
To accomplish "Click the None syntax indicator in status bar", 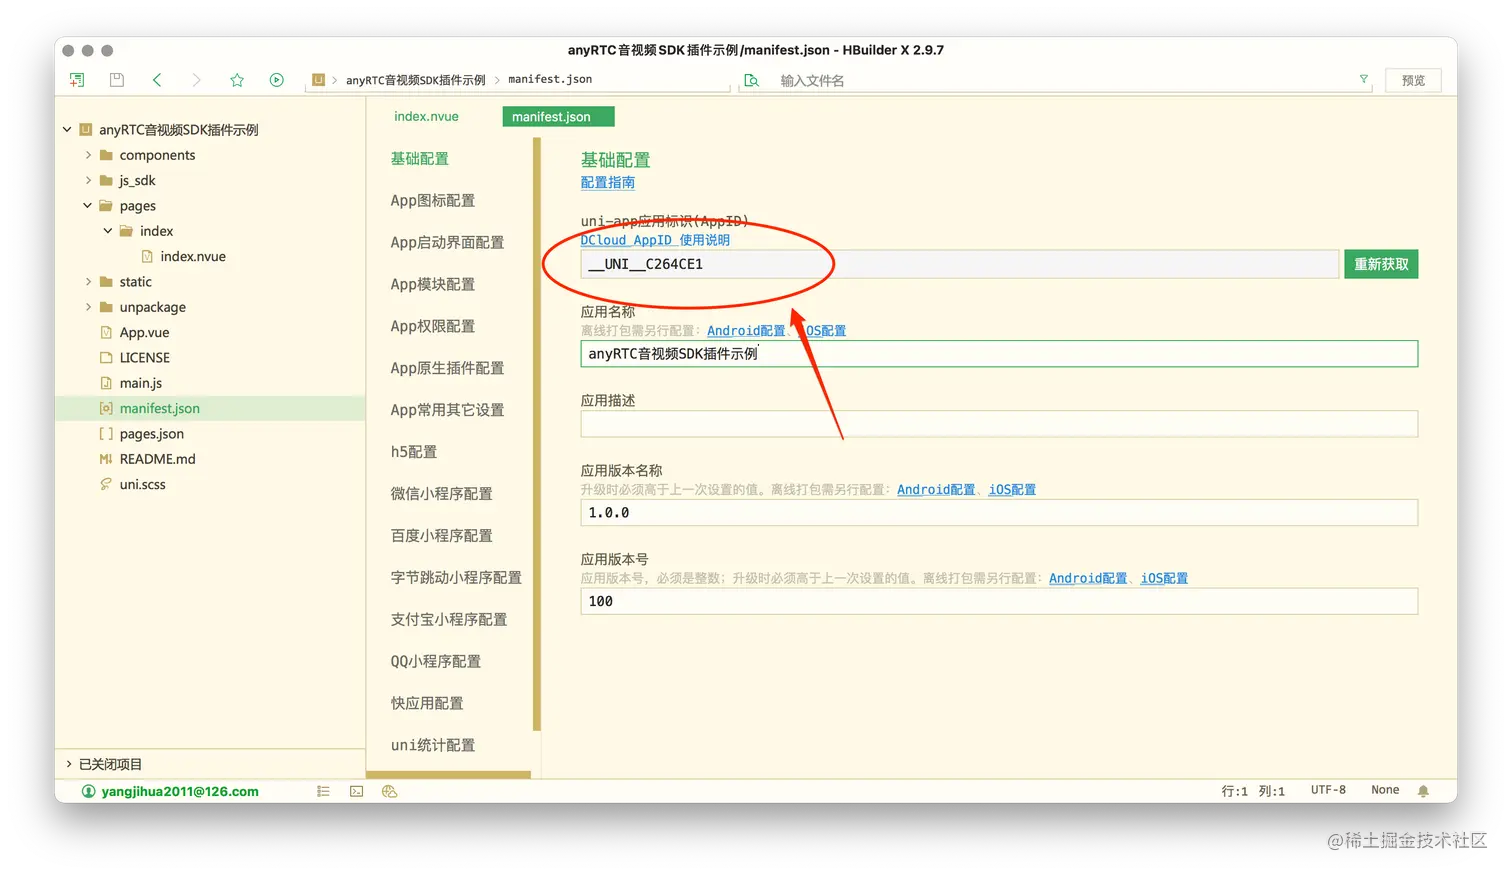I will tap(1385, 790).
